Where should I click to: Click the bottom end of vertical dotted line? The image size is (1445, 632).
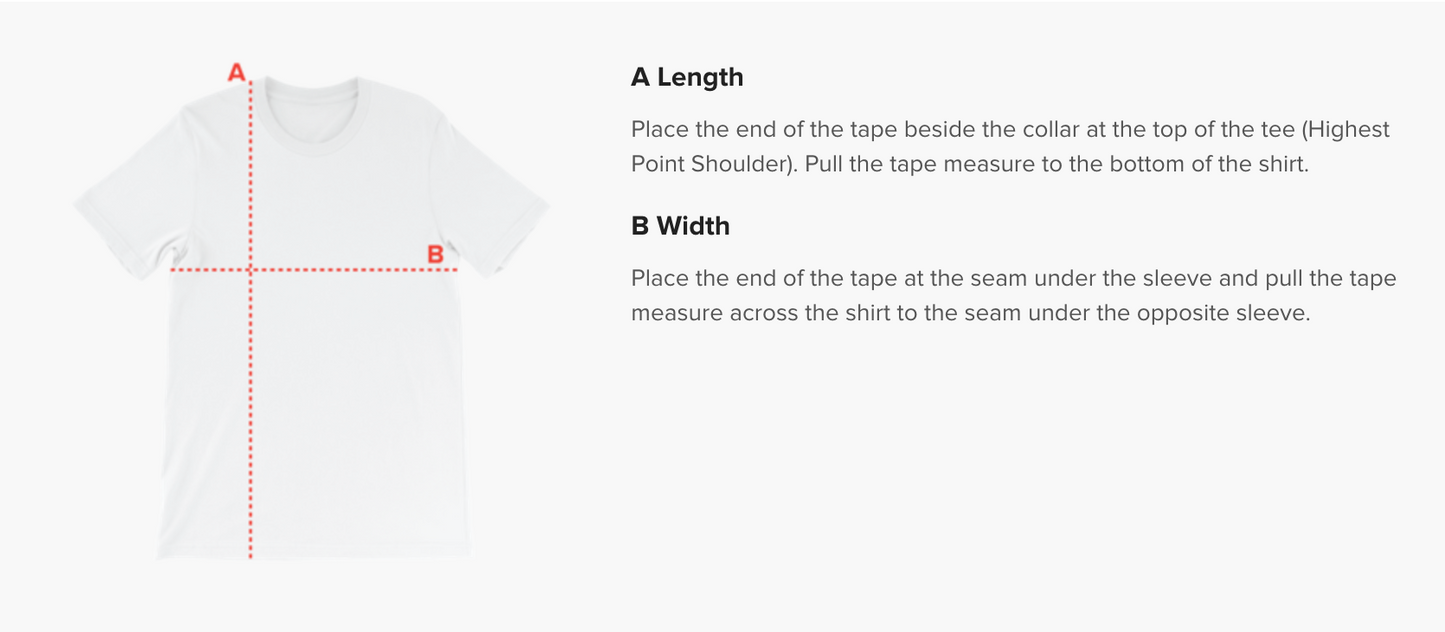point(250,553)
